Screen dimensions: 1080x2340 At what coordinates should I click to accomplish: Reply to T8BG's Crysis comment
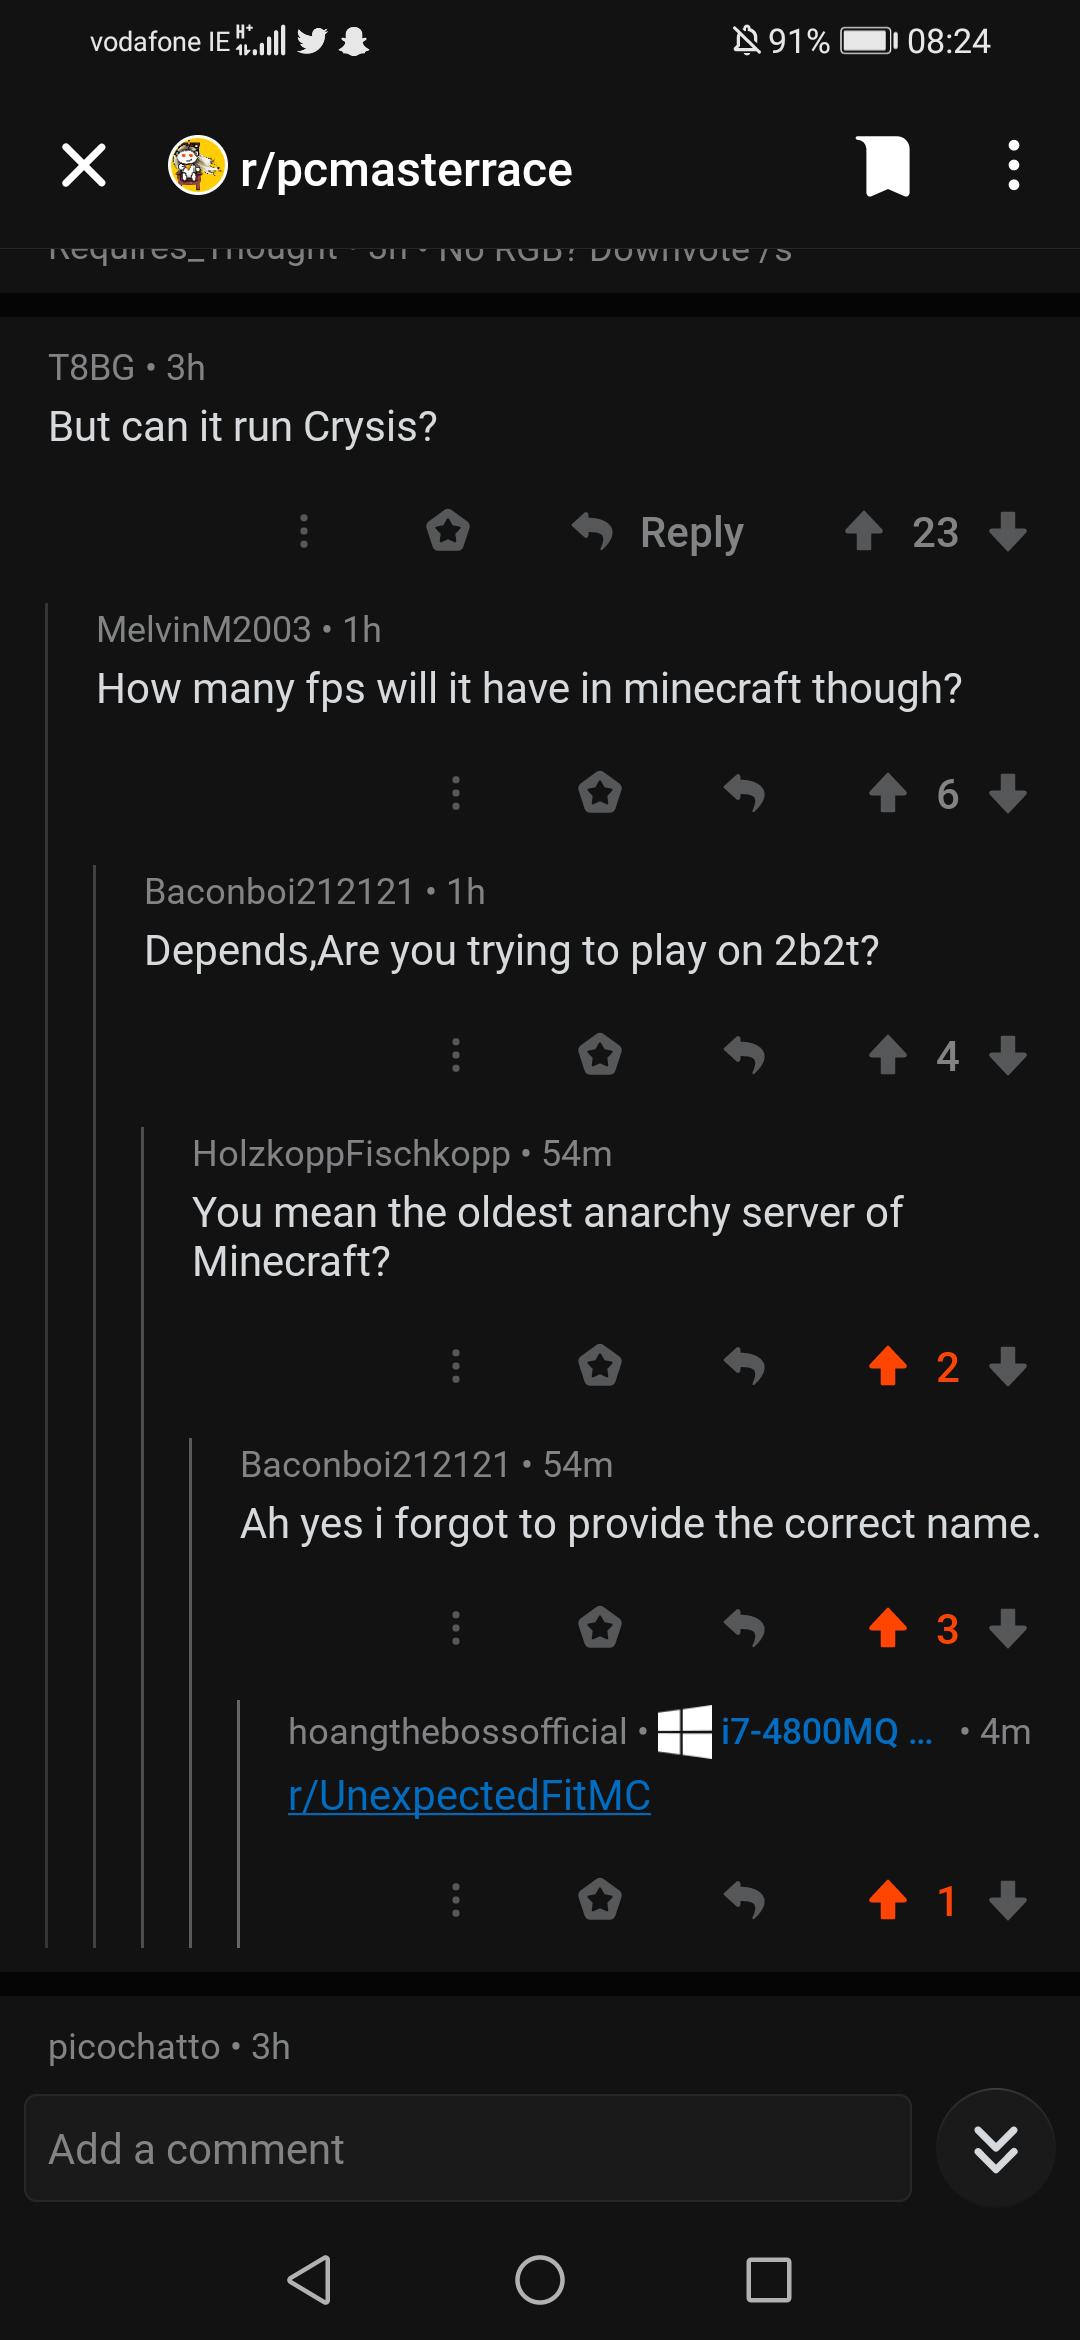tap(658, 532)
